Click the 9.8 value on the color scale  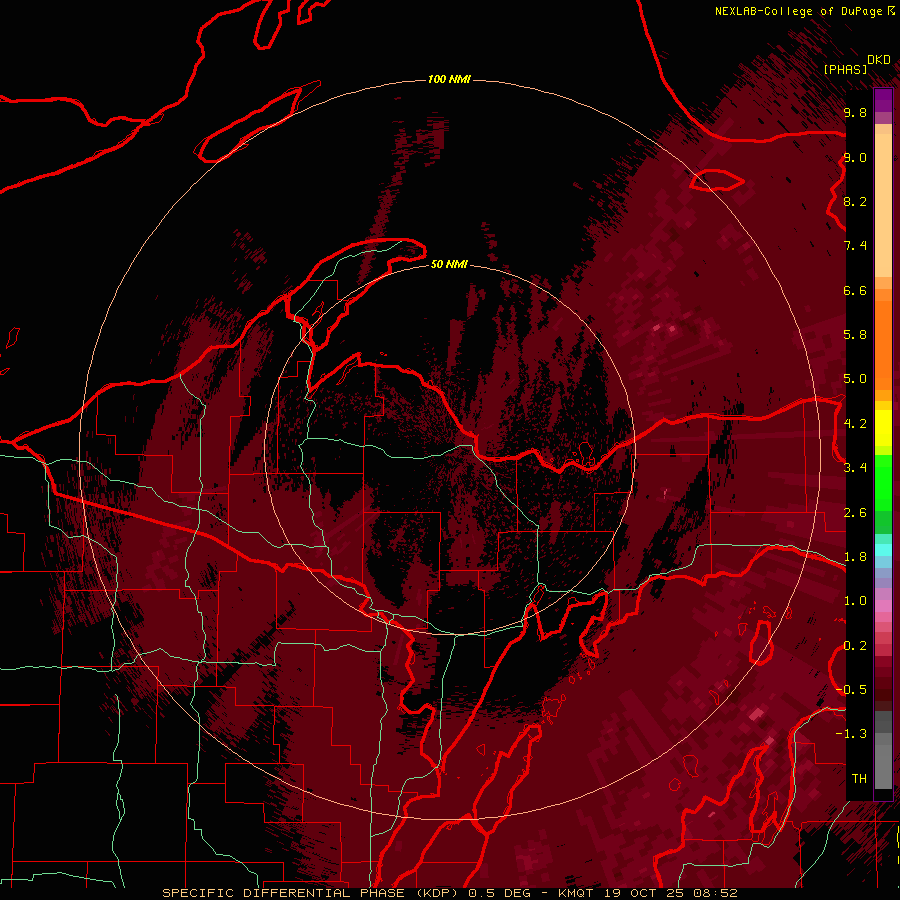pos(855,112)
